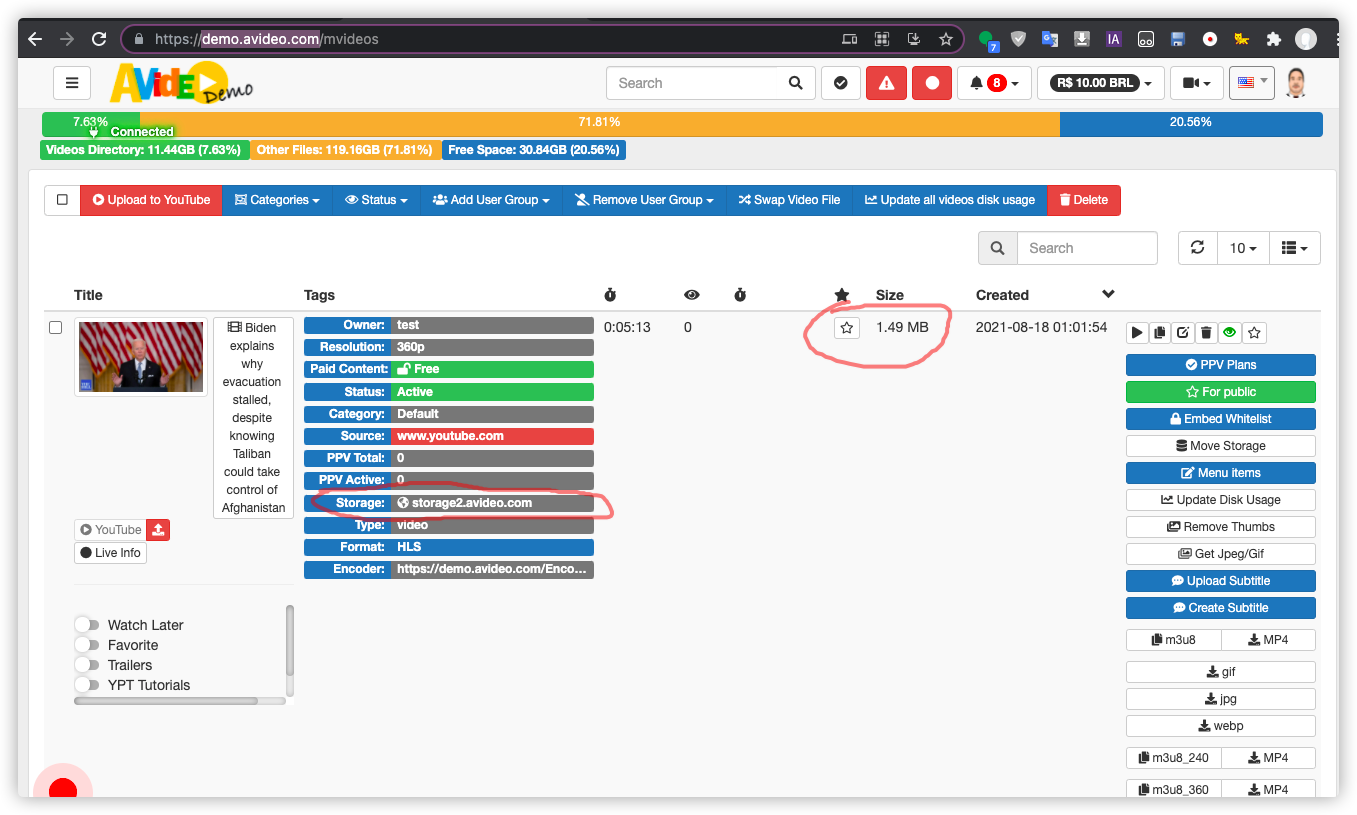Open the items-per-page dropdown showing 10

1242,247
